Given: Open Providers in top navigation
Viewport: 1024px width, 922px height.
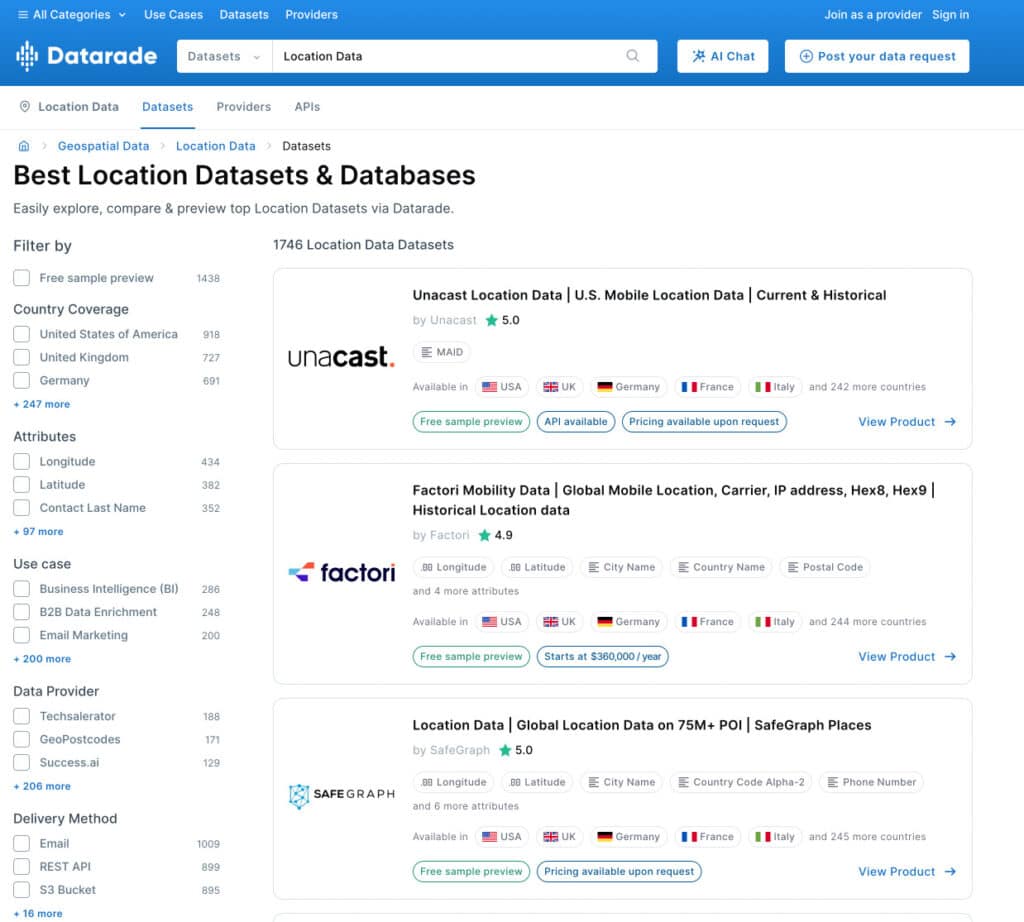Looking at the screenshot, I should click(x=312, y=14).
